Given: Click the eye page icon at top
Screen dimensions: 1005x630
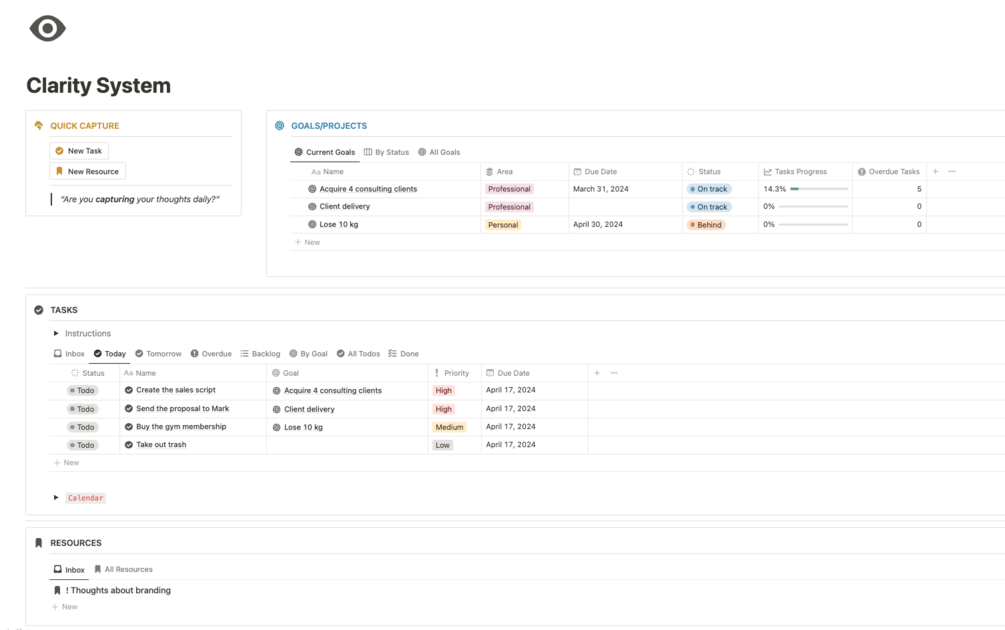Looking at the screenshot, I should pos(45,28).
